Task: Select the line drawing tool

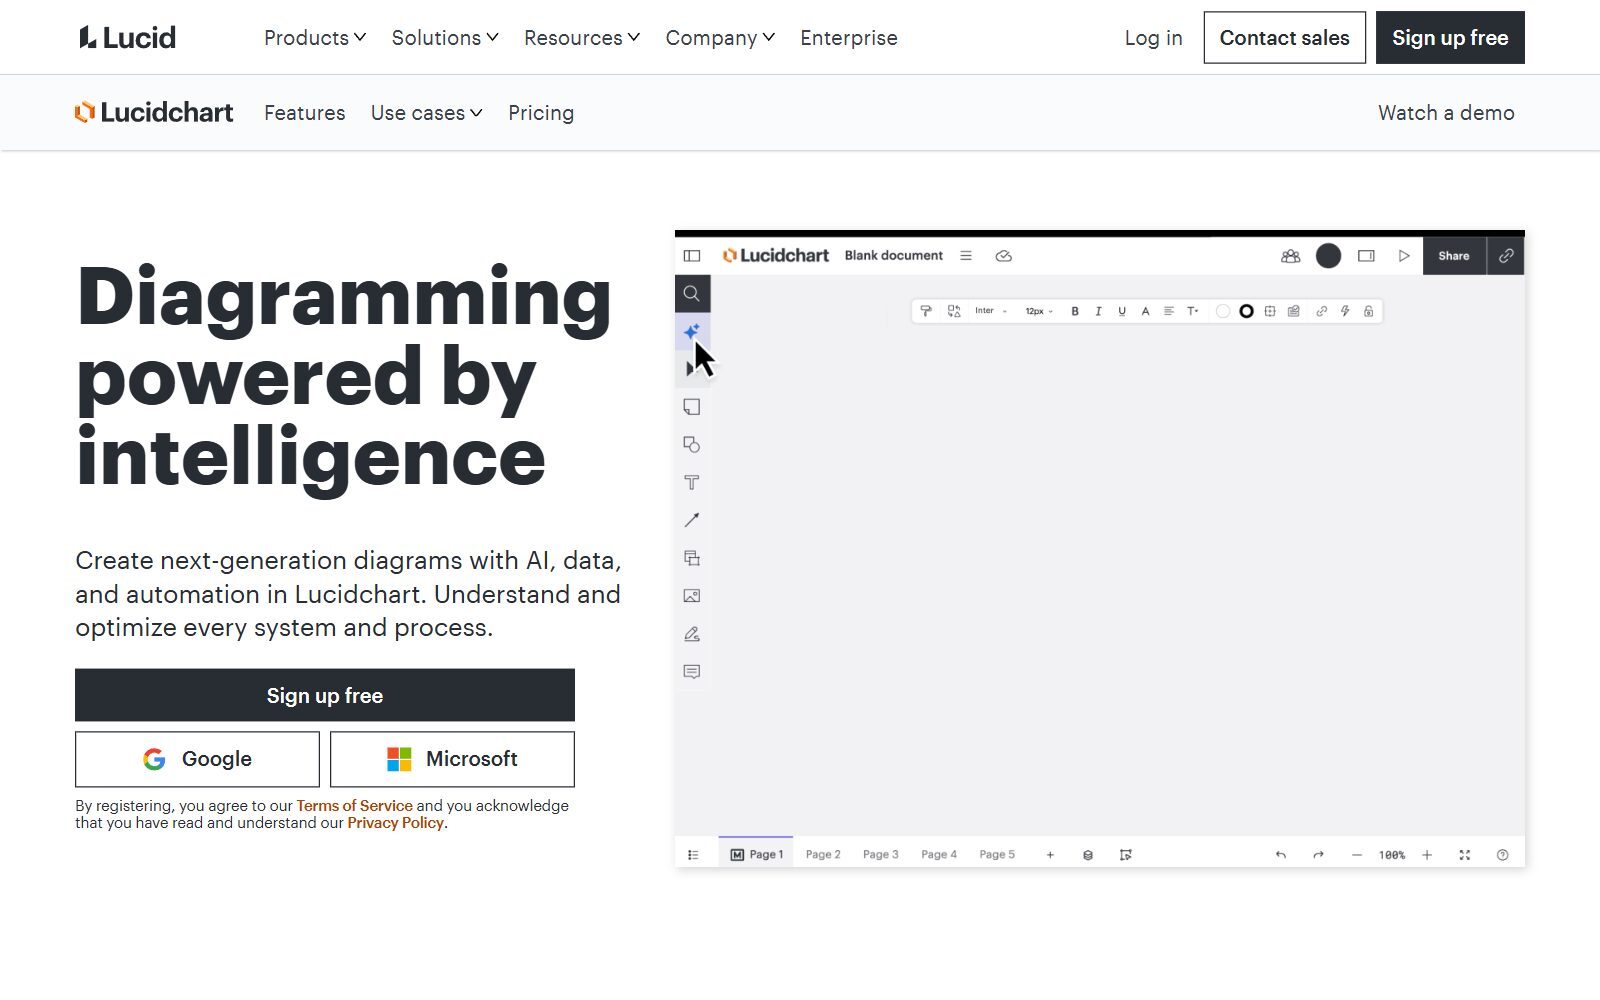Action: point(691,520)
